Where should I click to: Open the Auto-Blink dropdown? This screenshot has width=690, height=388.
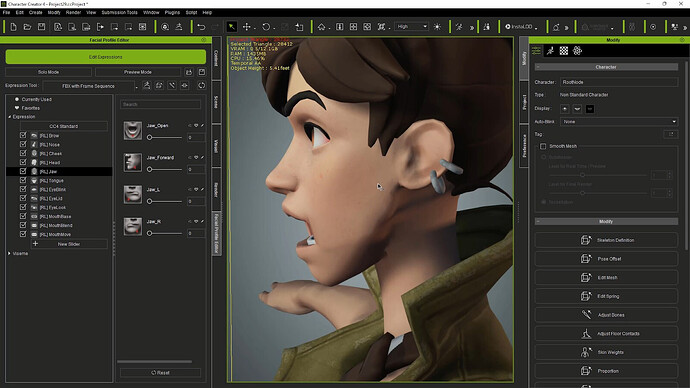(x=619, y=121)
